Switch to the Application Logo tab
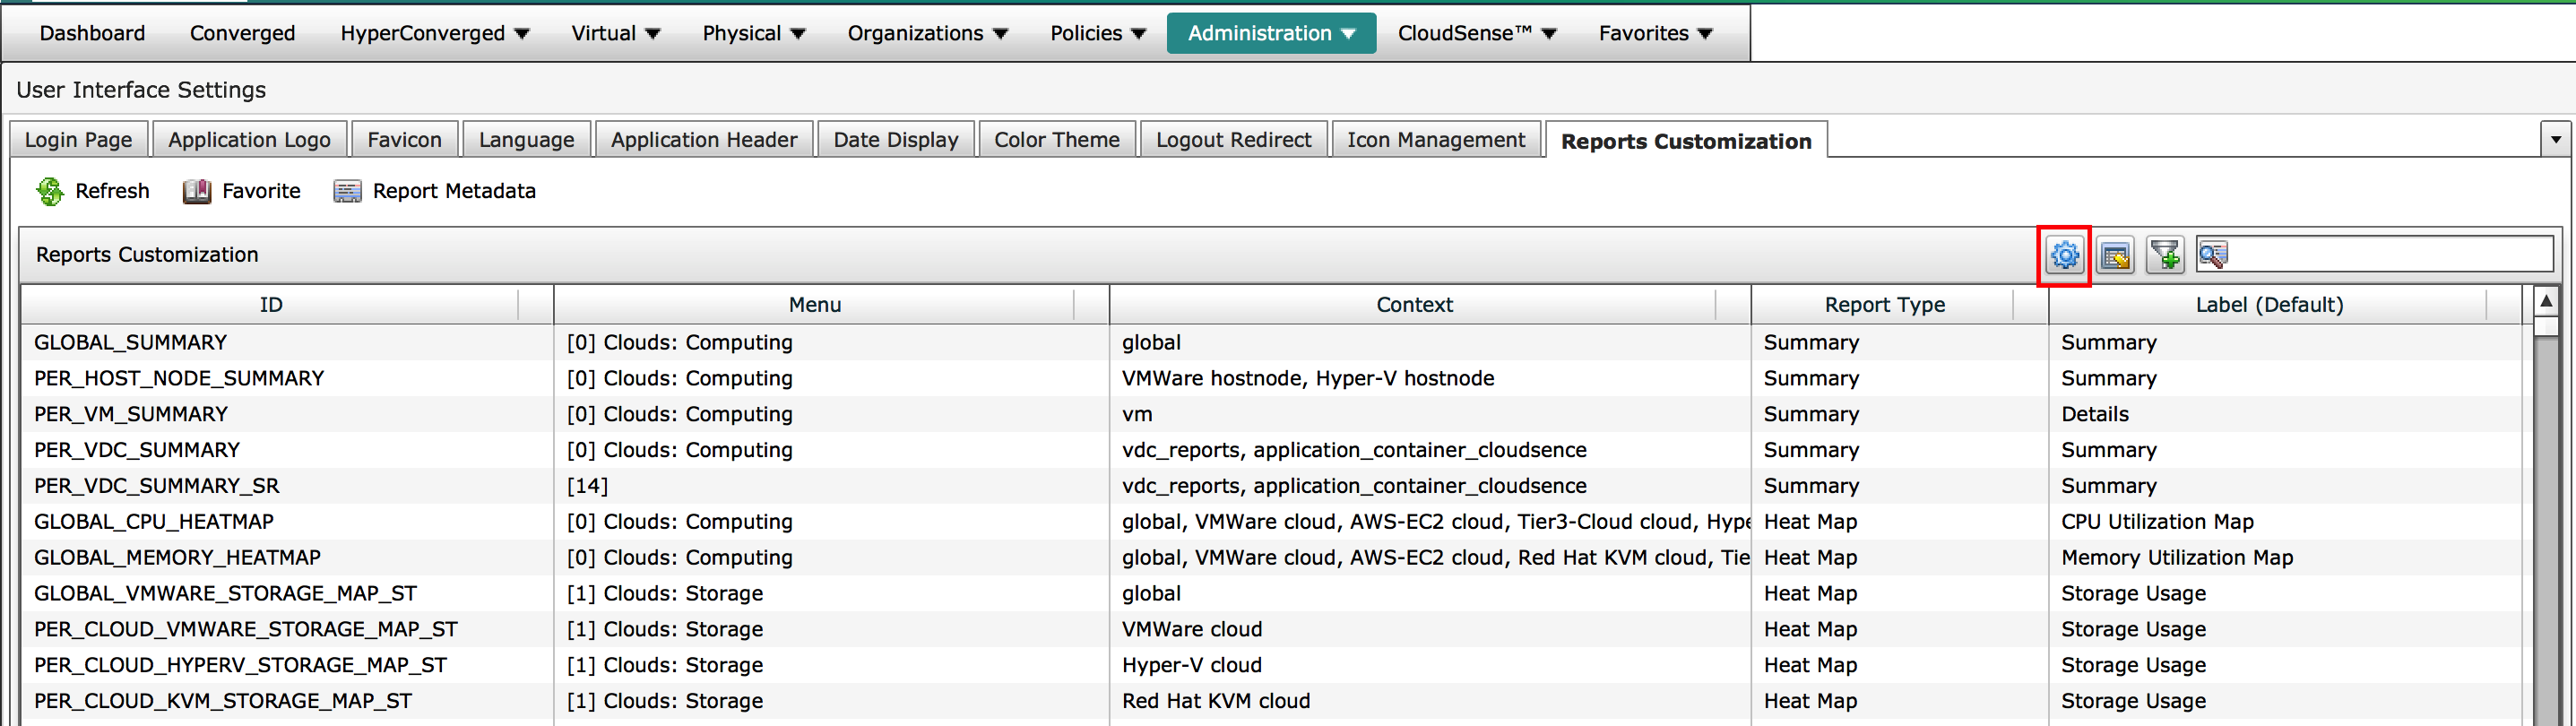 (x=249, y=140)
